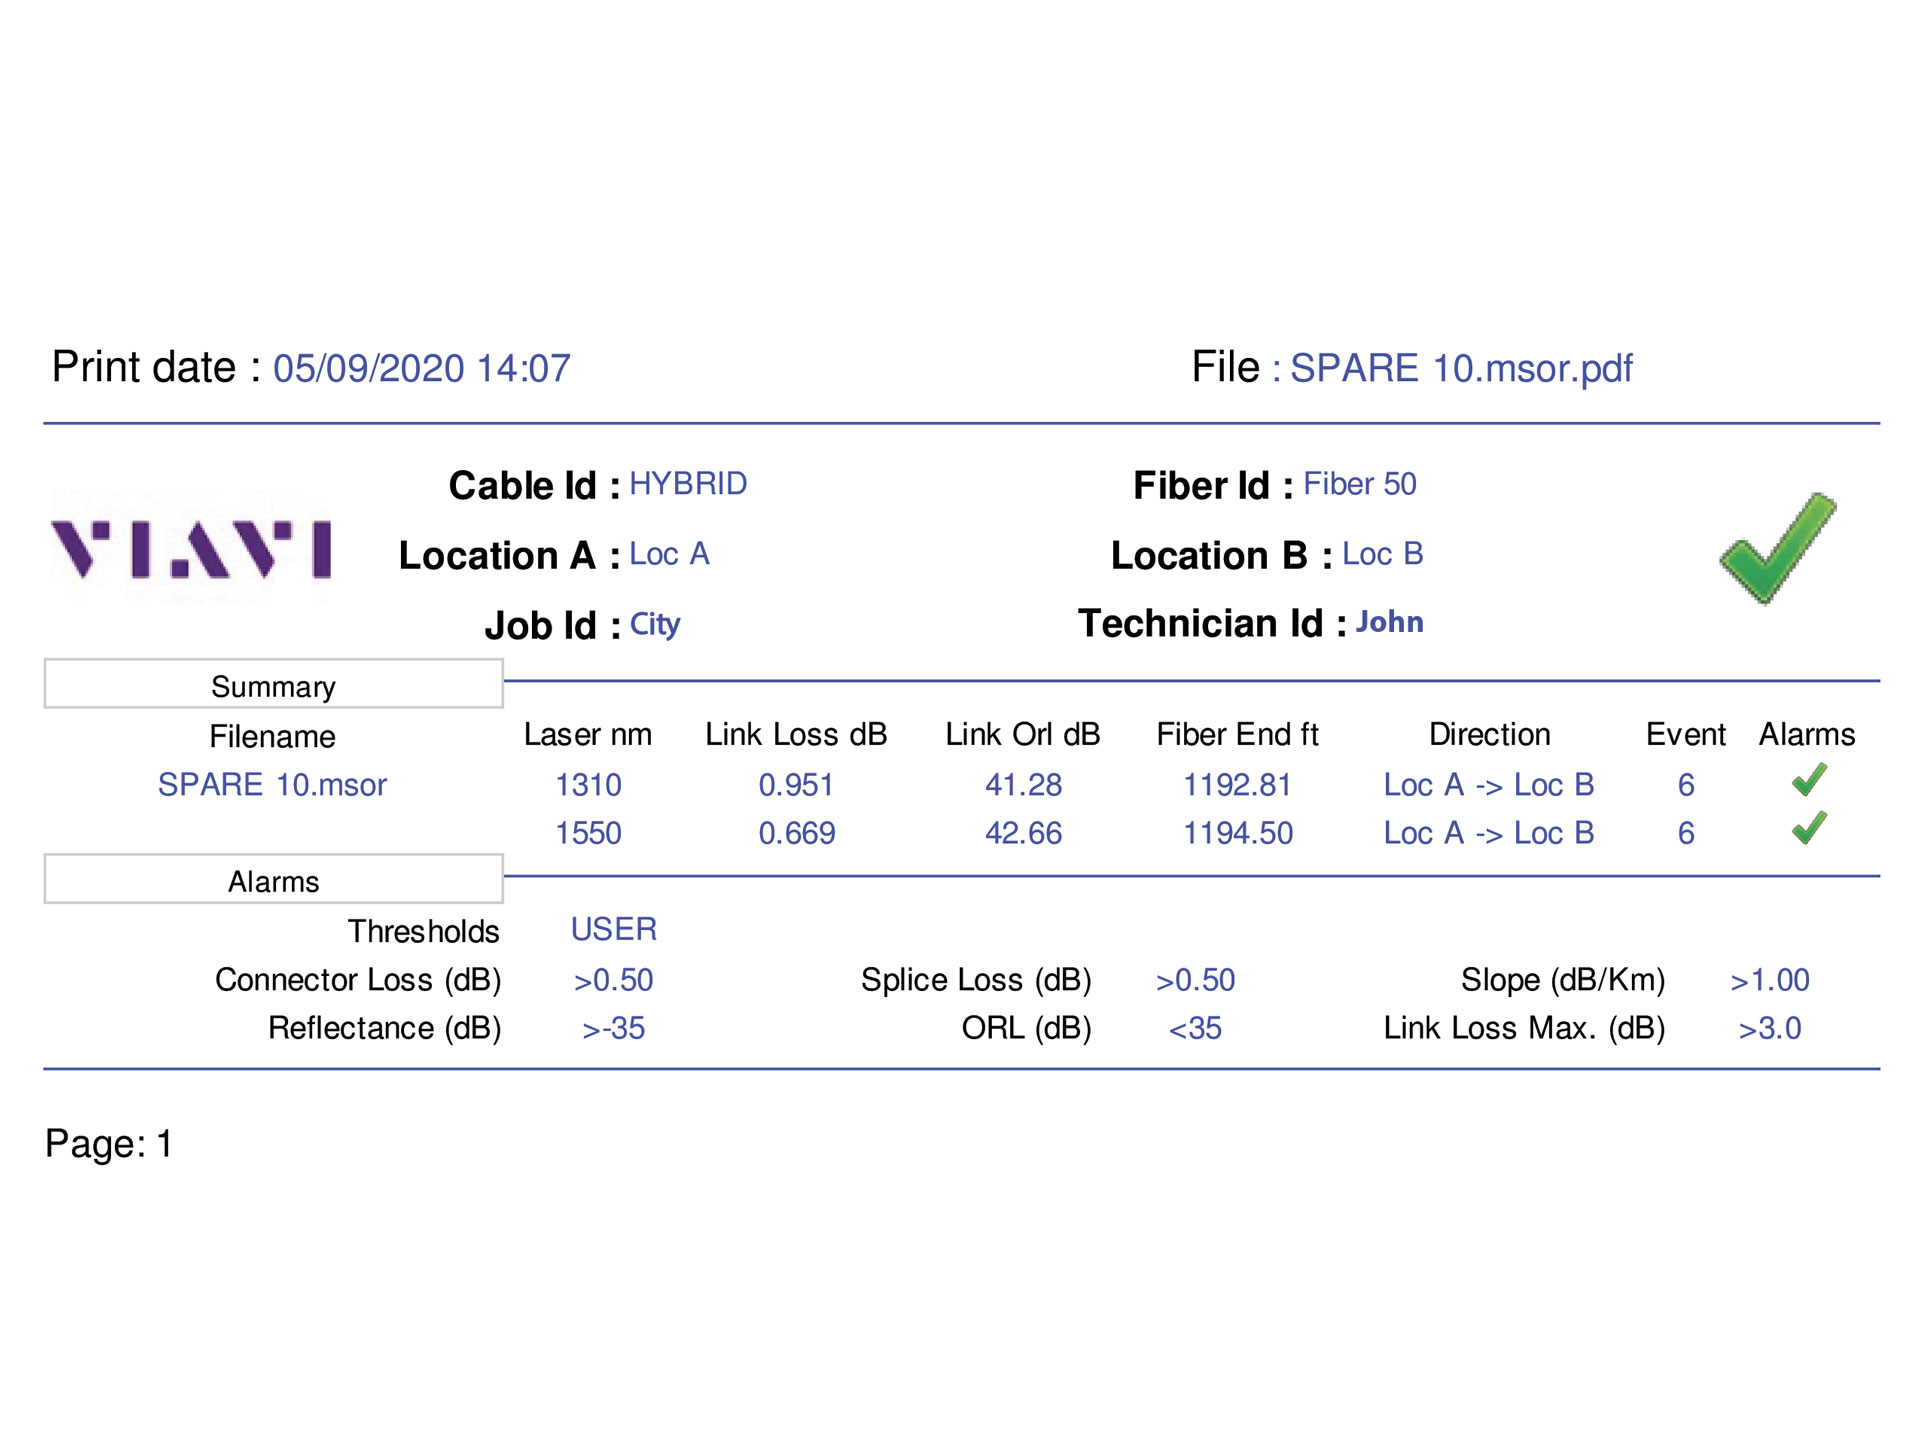Screen dimensions: 1920x1440
Task: Click the Job Id value City
Action: [x=655, y=624]
